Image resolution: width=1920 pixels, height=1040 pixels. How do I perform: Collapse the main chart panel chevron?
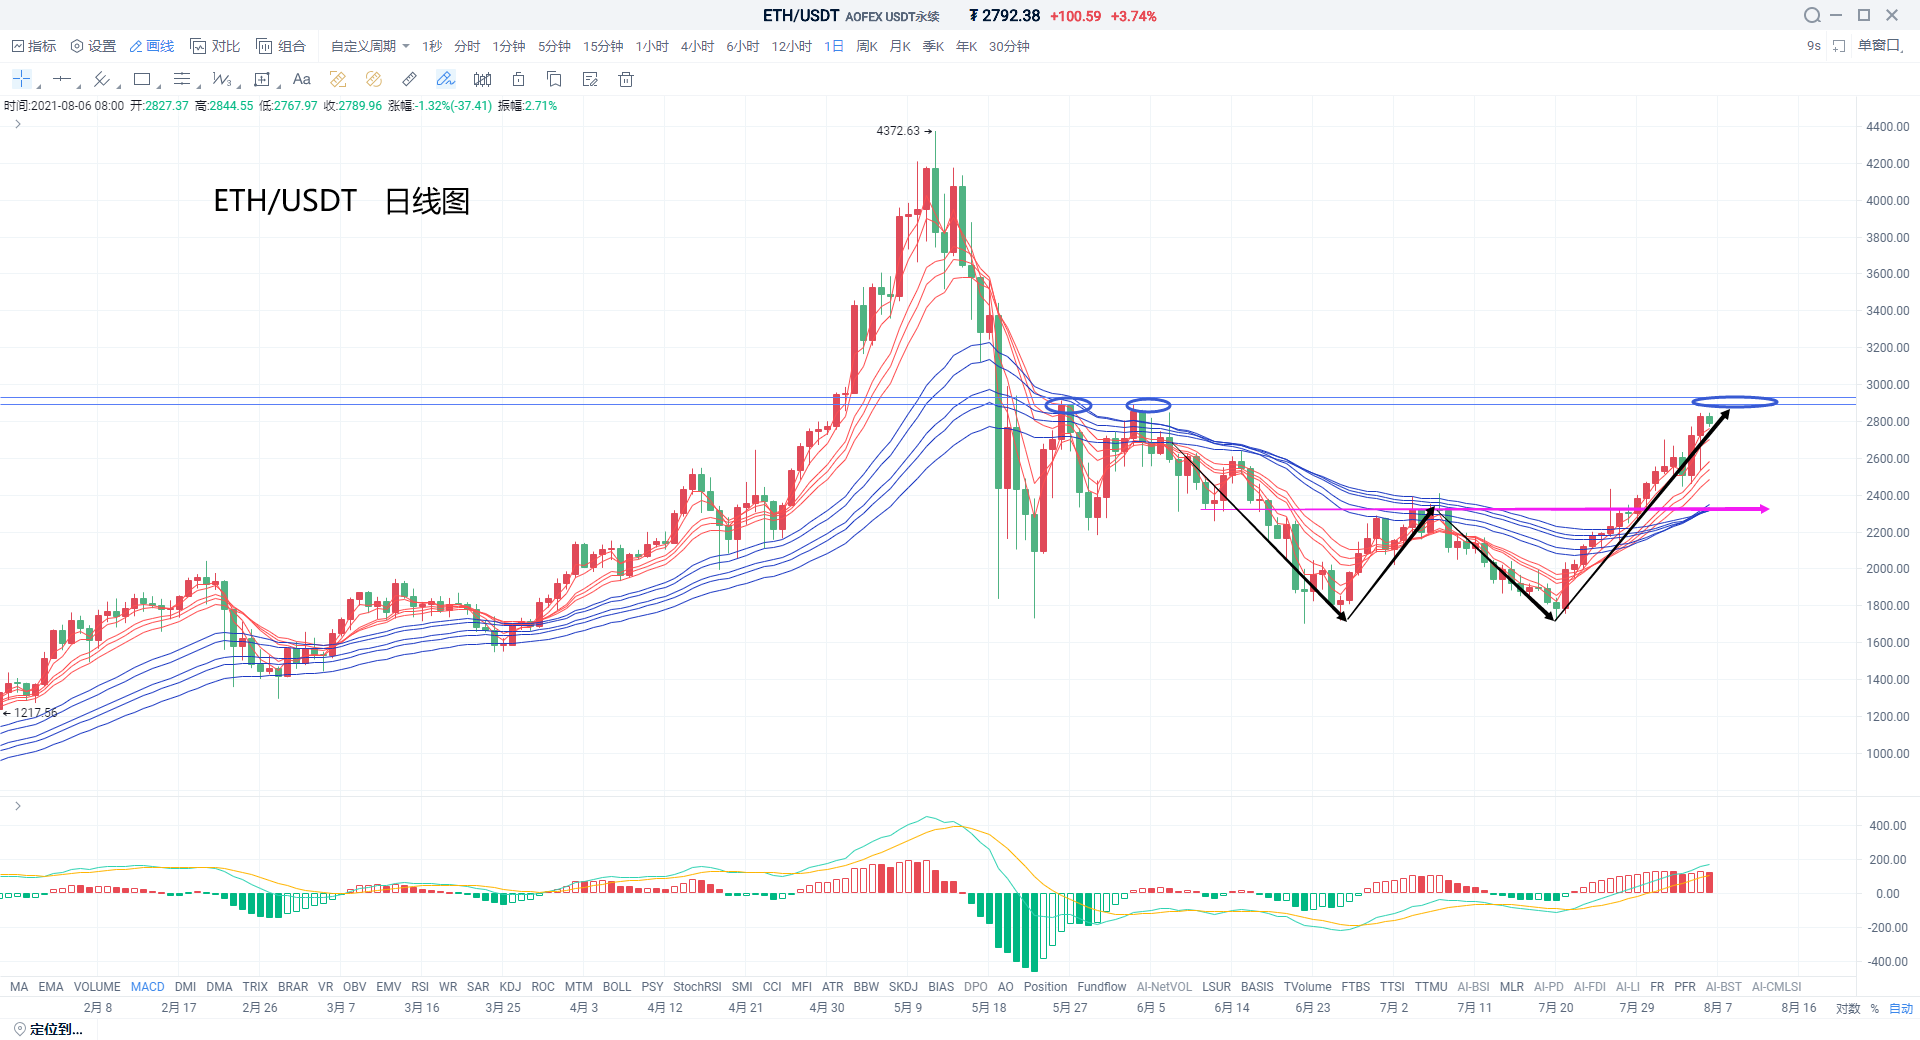18,124
